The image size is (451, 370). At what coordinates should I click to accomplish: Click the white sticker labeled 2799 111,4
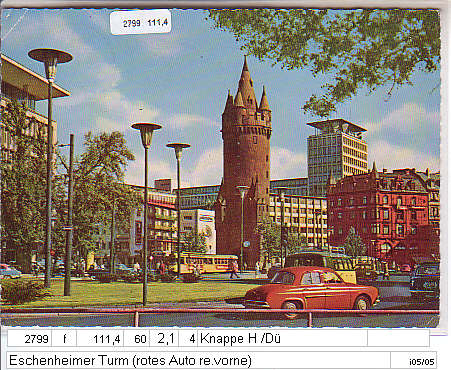pyautogui.click(x=141, y=22)
